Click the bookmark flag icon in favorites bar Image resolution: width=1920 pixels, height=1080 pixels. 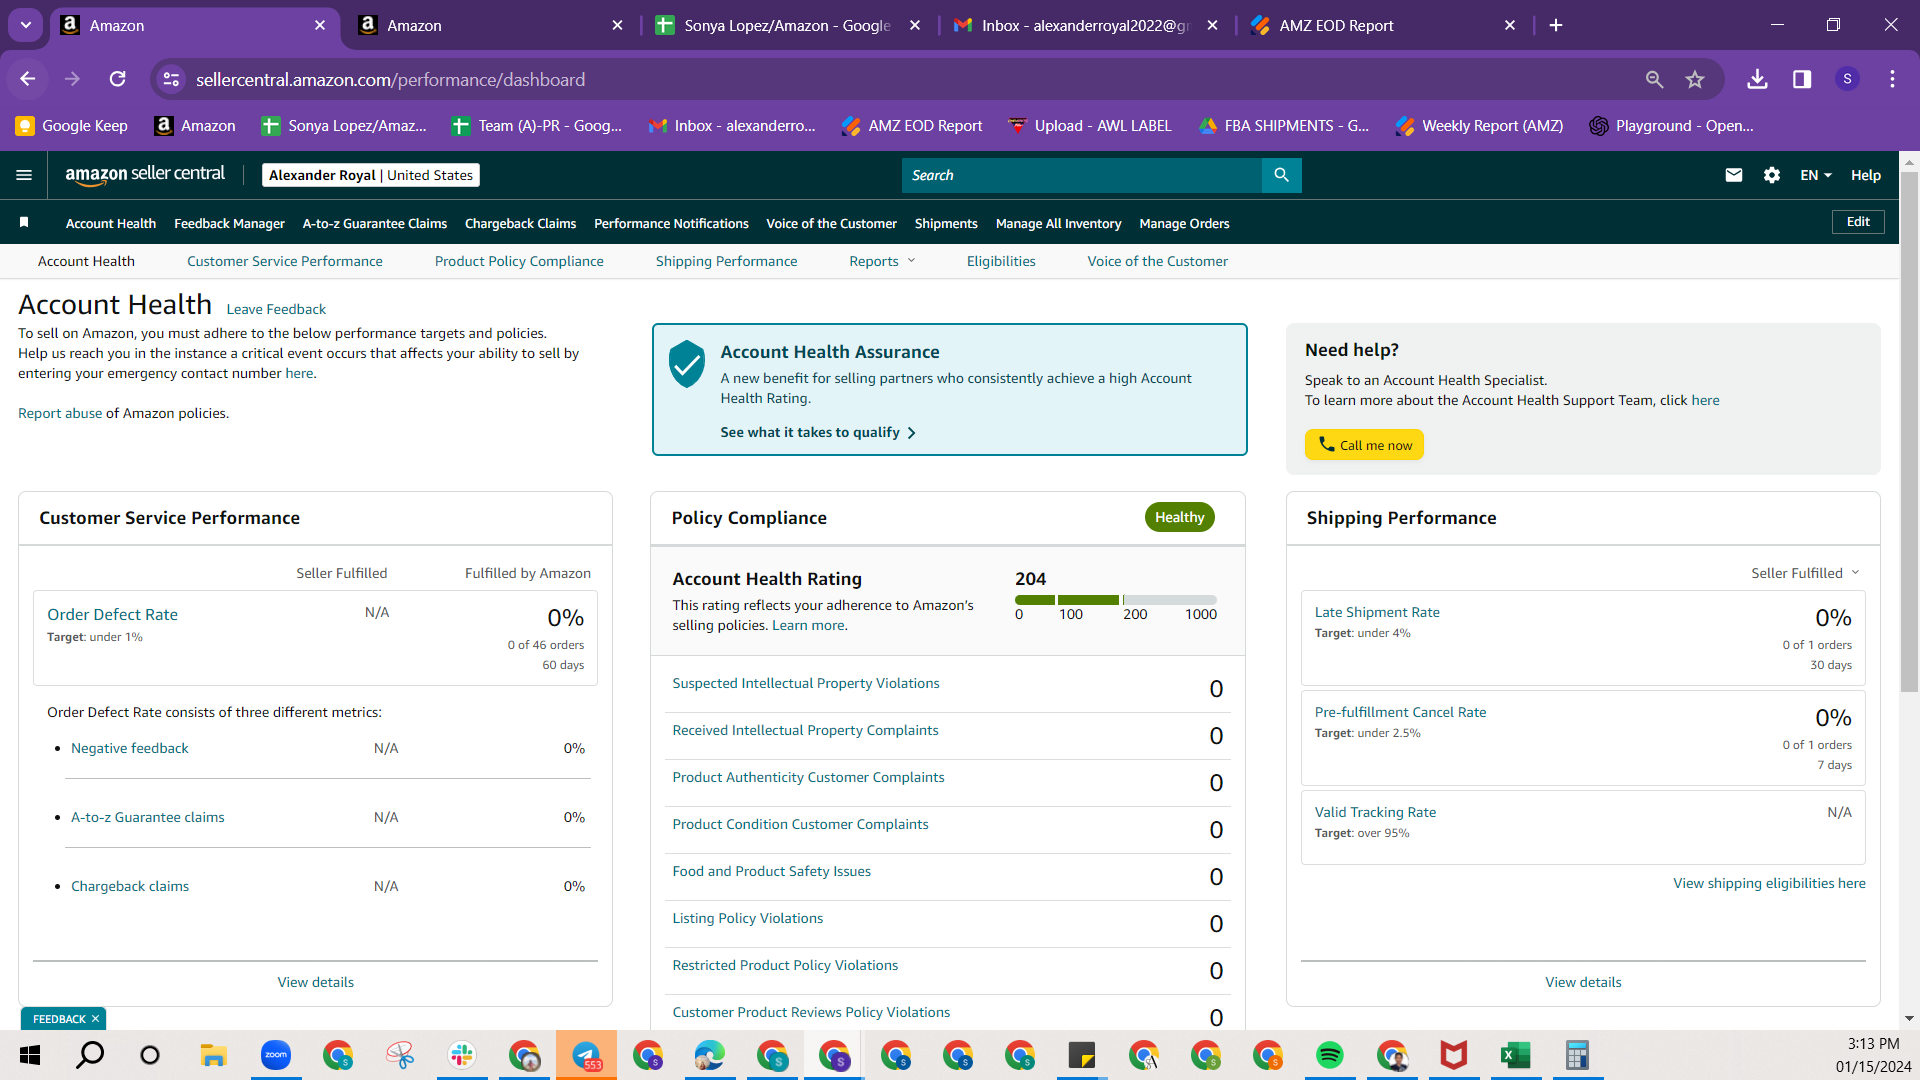[24, 222]
